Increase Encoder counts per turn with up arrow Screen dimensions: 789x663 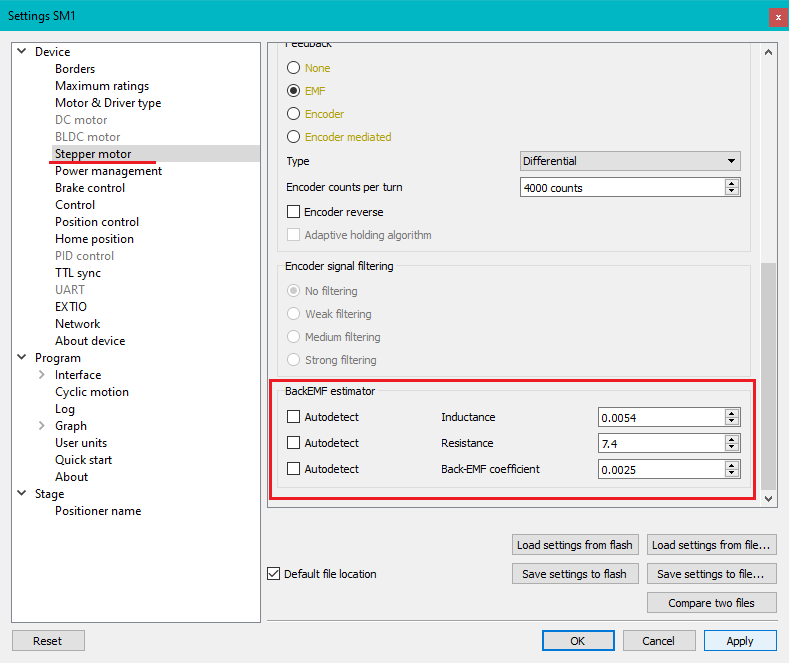click(732, 183)
